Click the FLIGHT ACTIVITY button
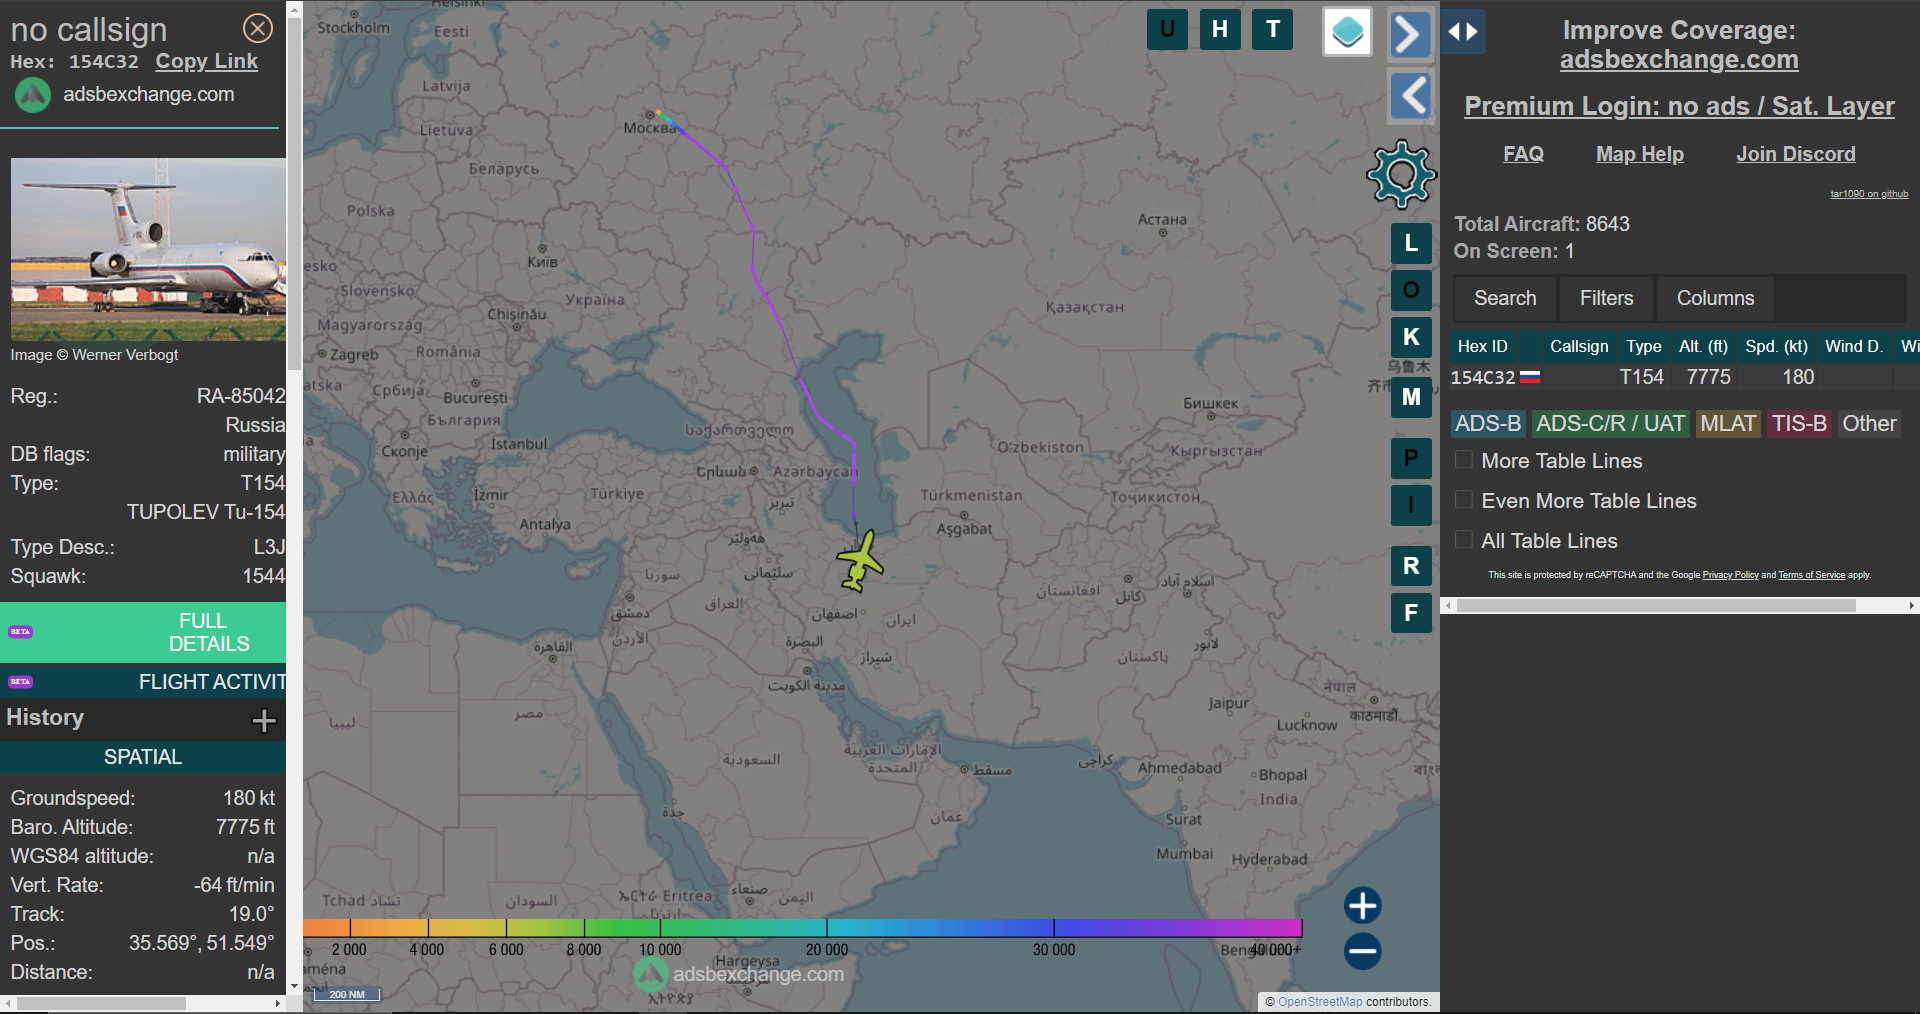The image size is (1920, 1014). coord(143,681)
